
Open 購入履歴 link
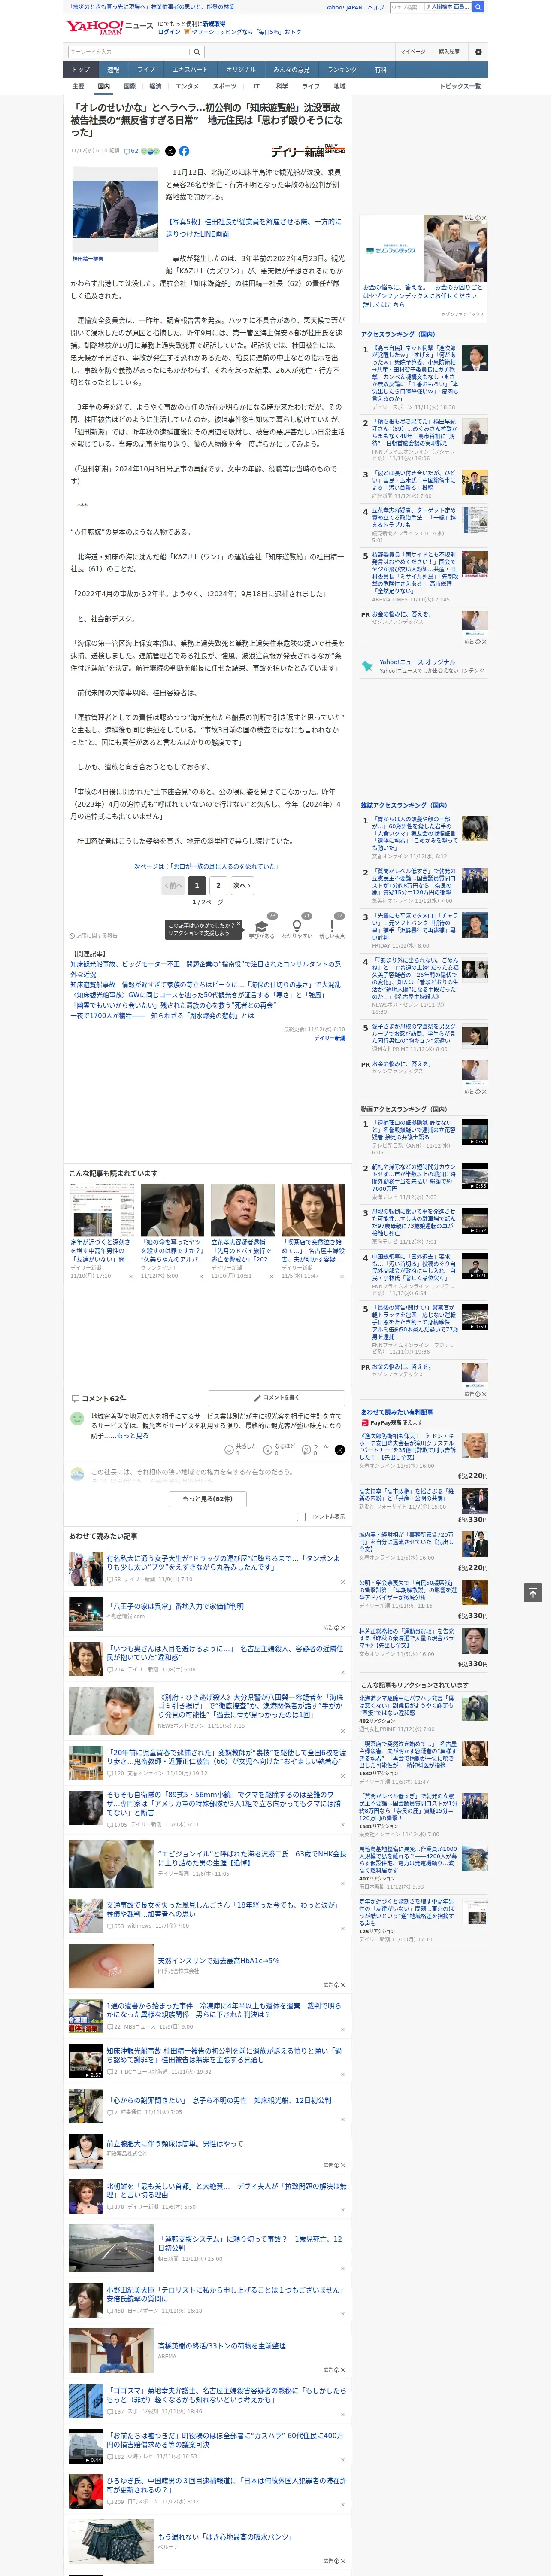[449, 52]
